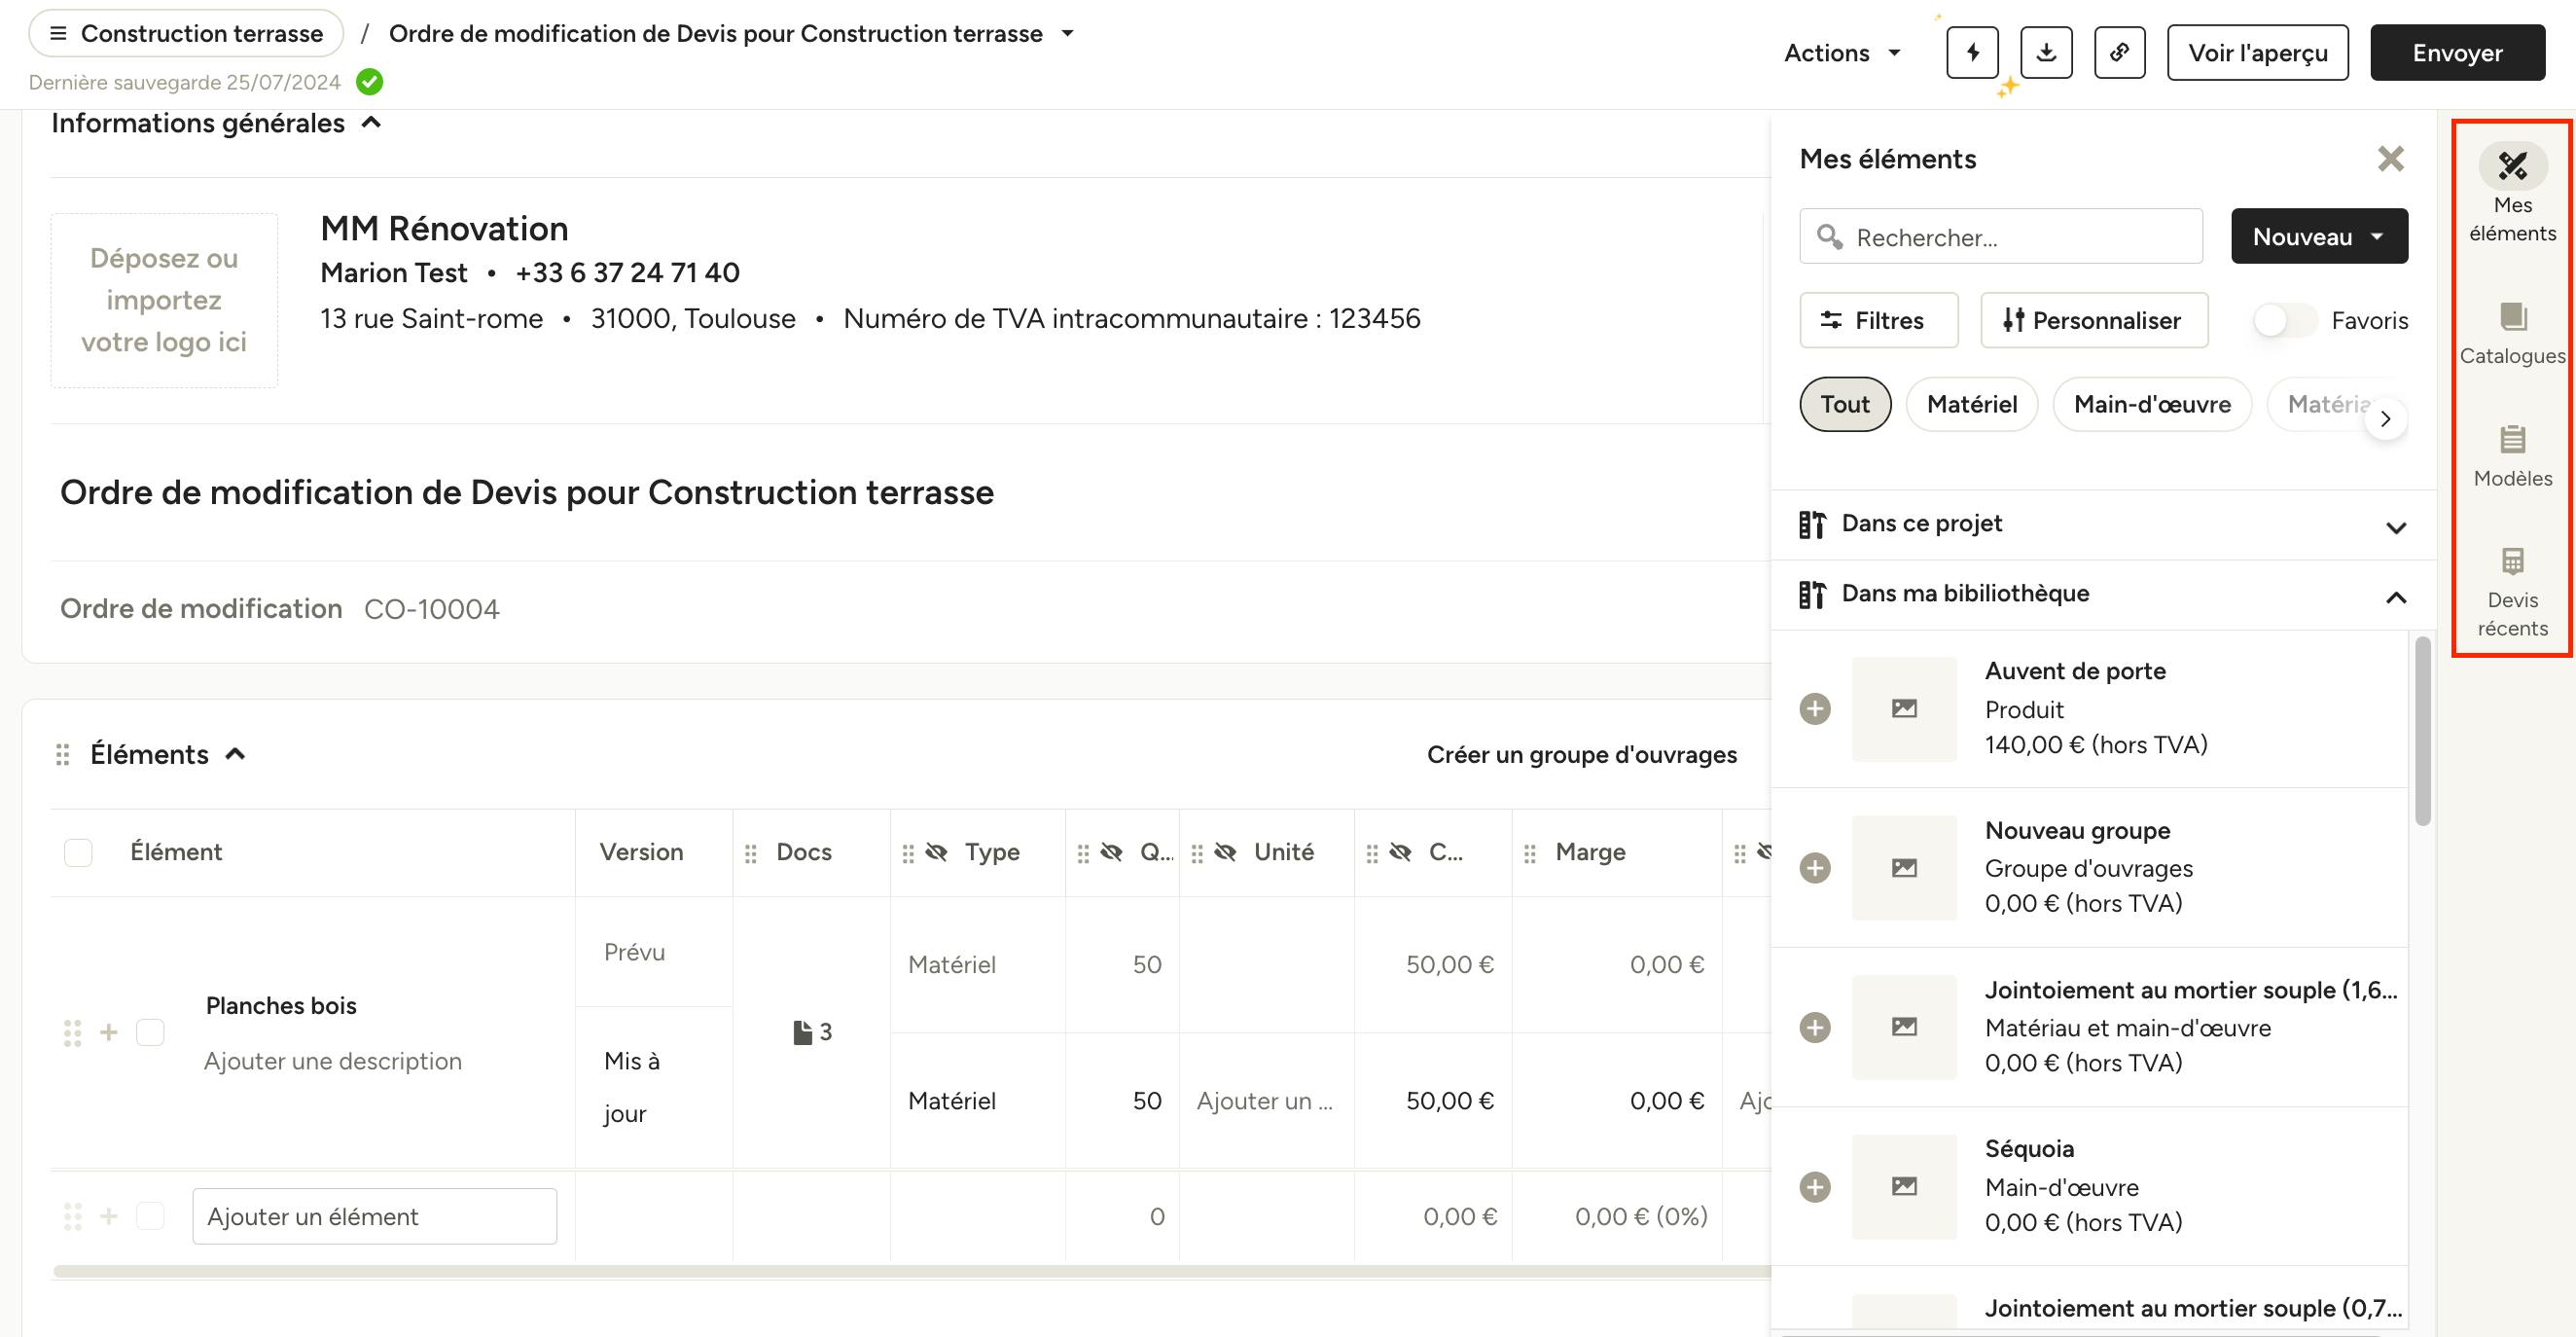Screen dimensions: 2576x1337
Task: Click the download icon in top toolbar
Action: pyautogui.click(x=2046, y=53)
